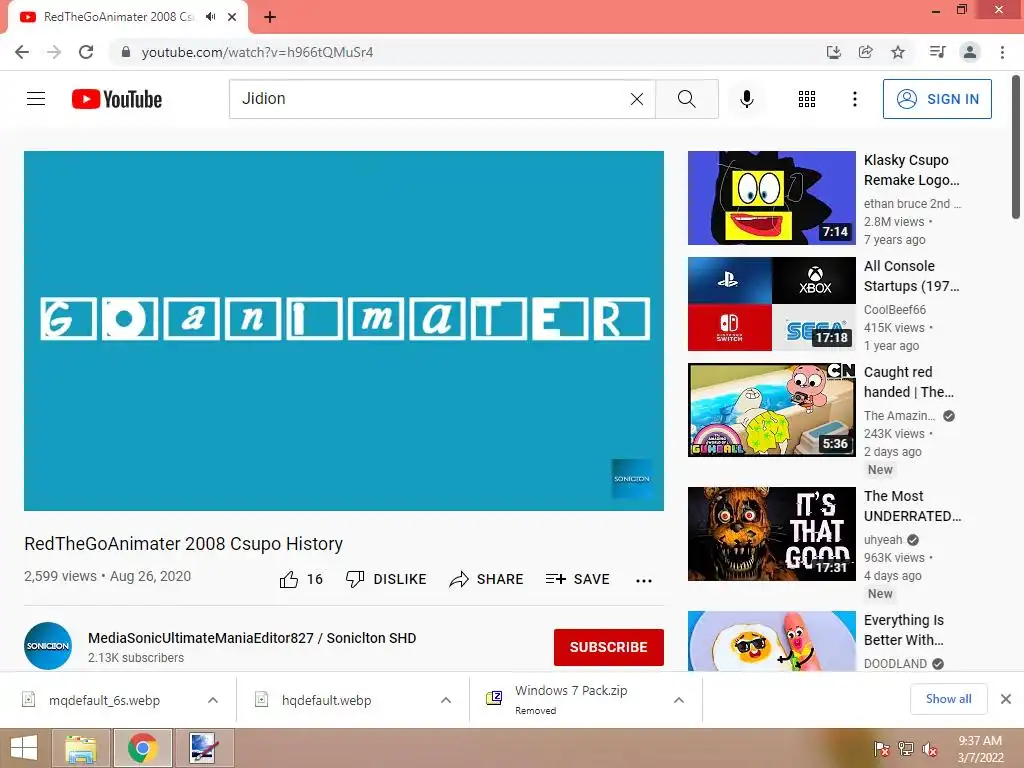Viewport: 1024px width, 768px height.
Task: Click Chrome back arrow
Action: click(x=22, y=52)
